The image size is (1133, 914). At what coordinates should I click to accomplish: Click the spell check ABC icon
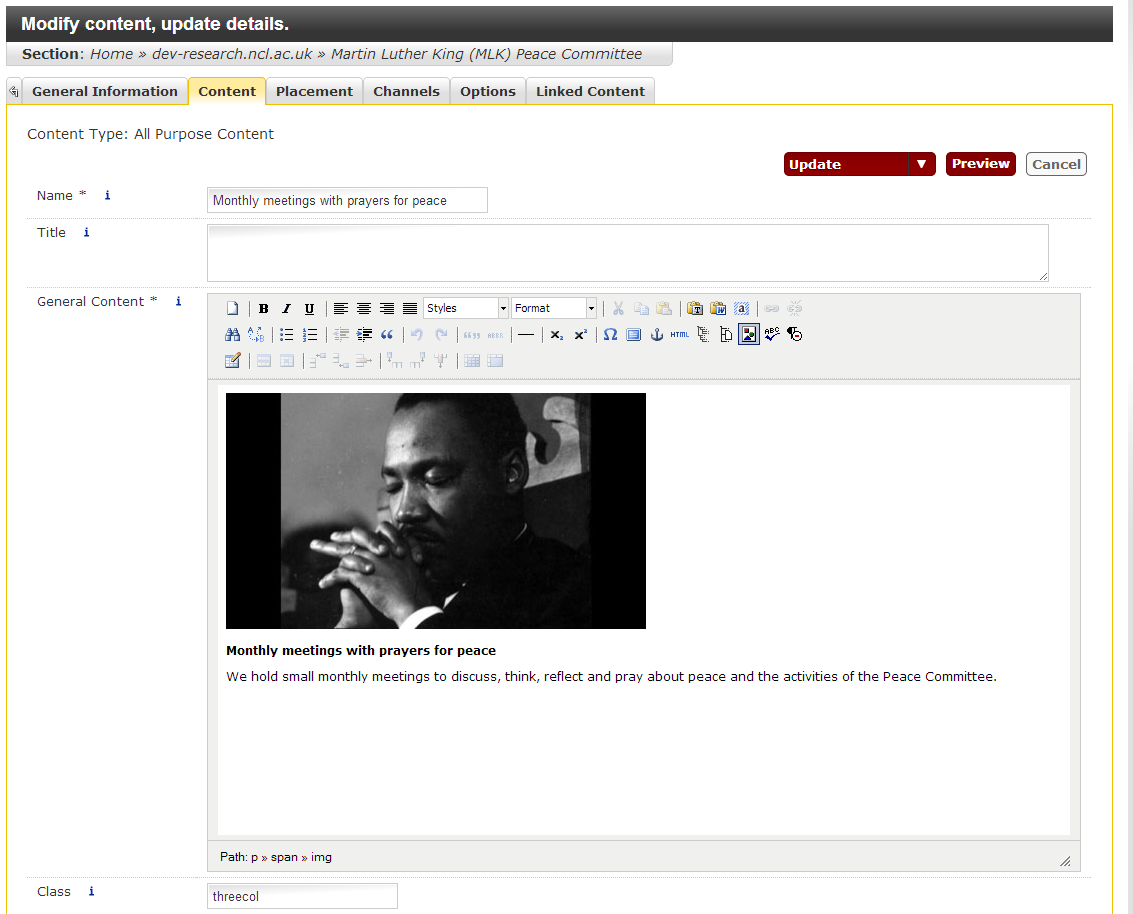[x=772, y=335]
